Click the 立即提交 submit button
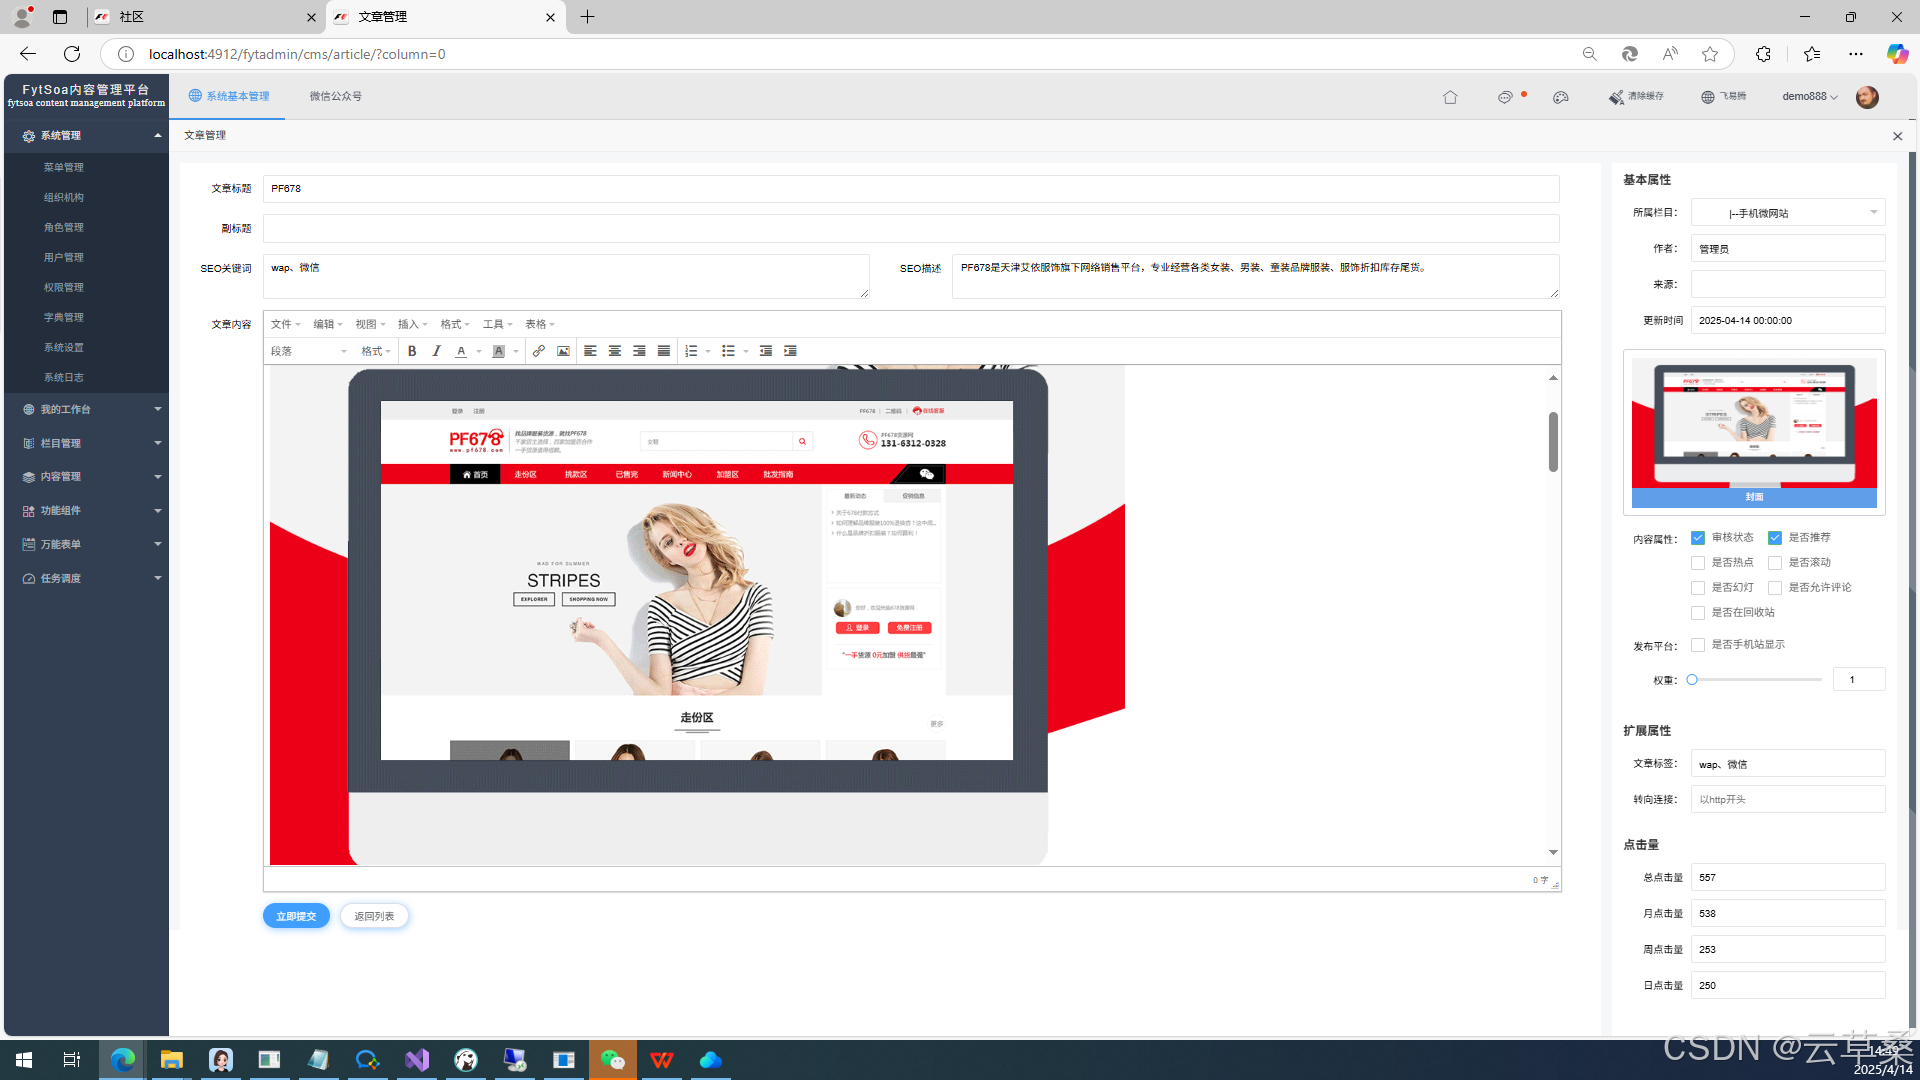The height and width of the screenshot is (1080, 1920). point(296,916)
